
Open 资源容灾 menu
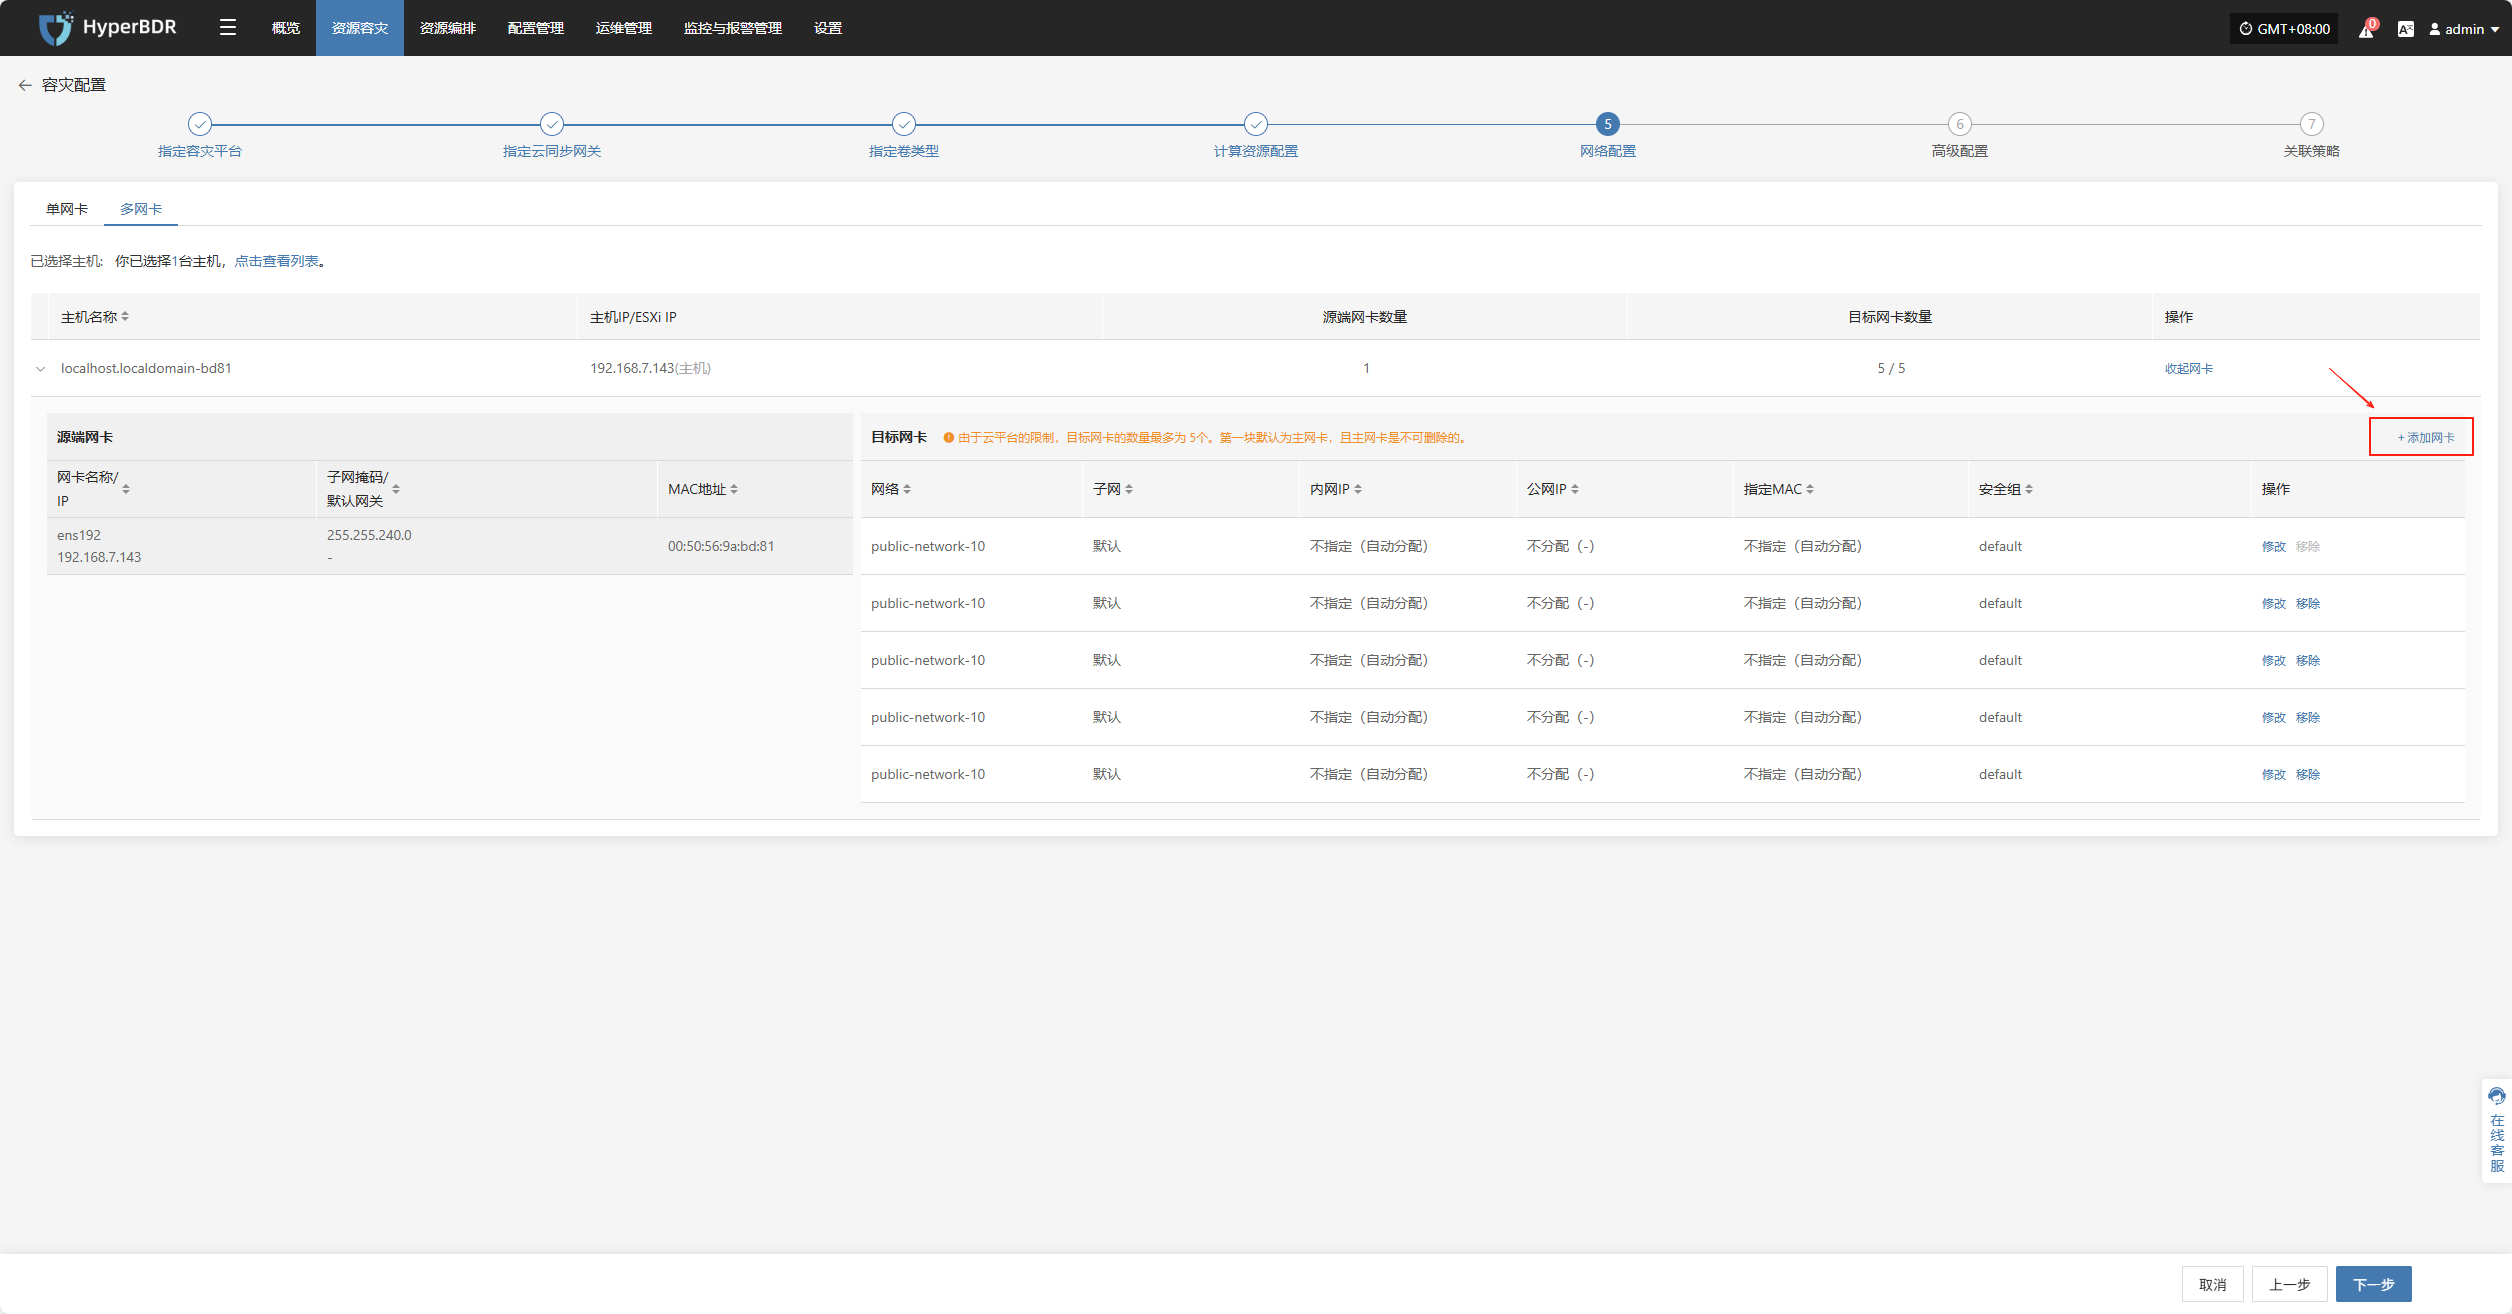(360, 28)
